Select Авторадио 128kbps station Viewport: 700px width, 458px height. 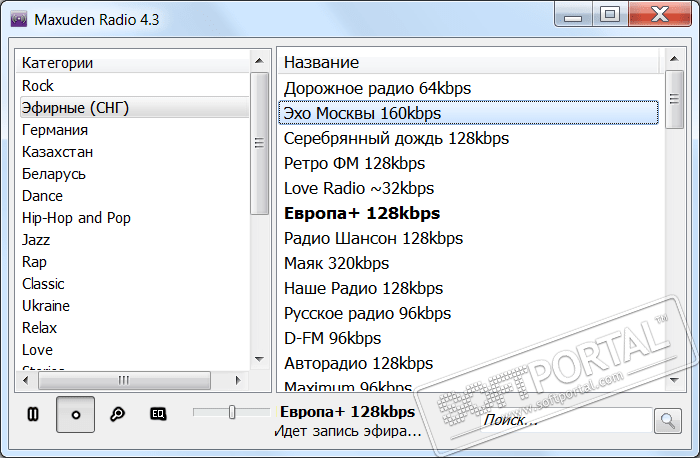coord(469,363)
